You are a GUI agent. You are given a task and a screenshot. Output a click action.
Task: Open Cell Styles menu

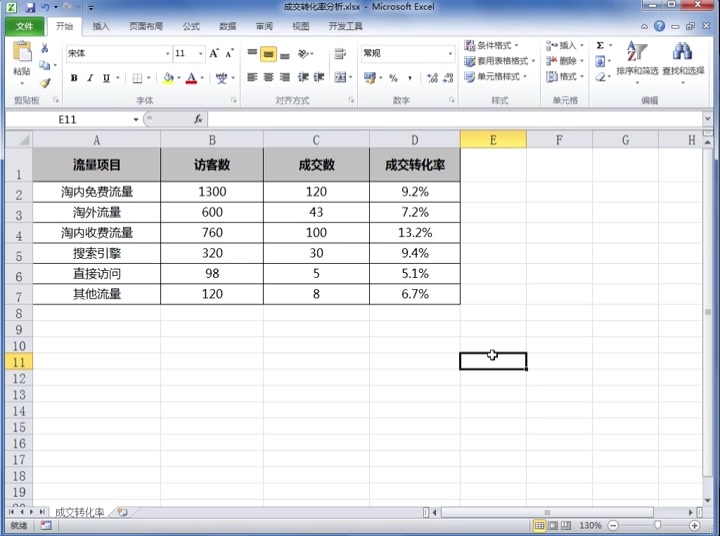coord(495,77)
